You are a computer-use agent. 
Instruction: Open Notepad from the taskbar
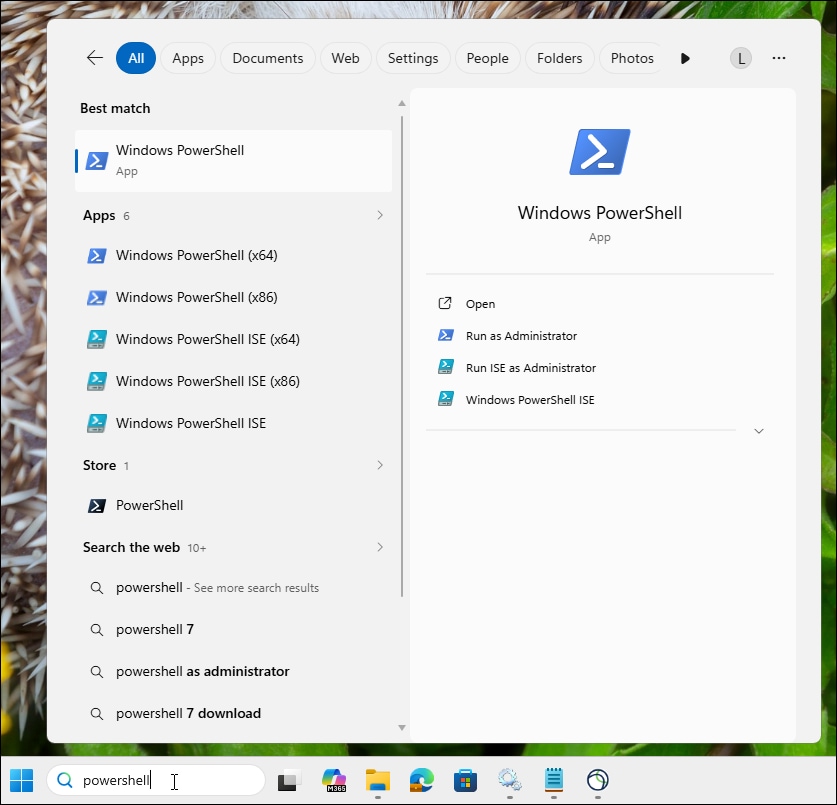[554, 780]
